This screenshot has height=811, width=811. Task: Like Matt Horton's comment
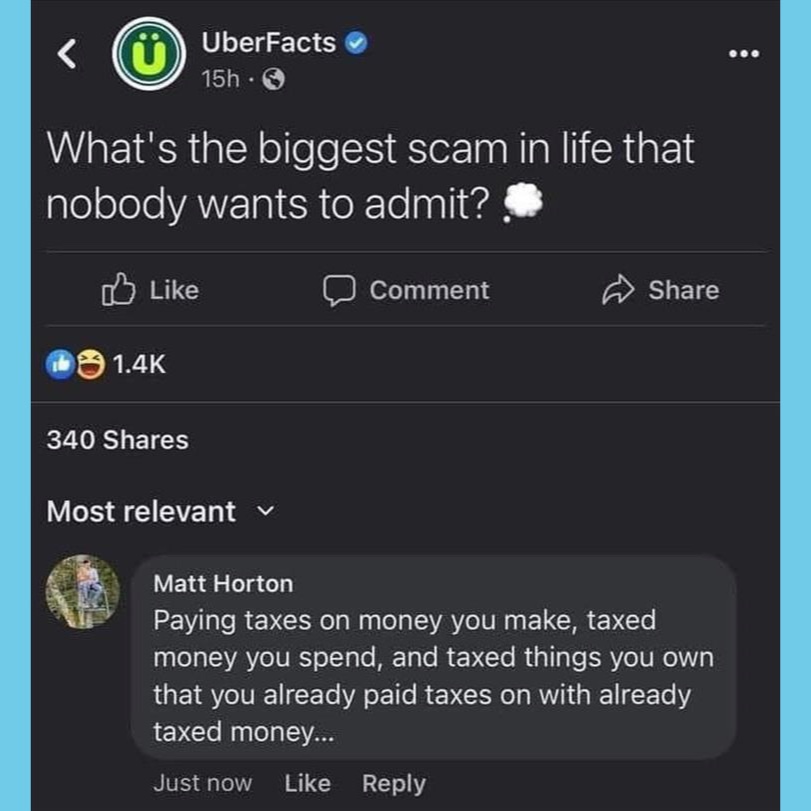point(307,783)
